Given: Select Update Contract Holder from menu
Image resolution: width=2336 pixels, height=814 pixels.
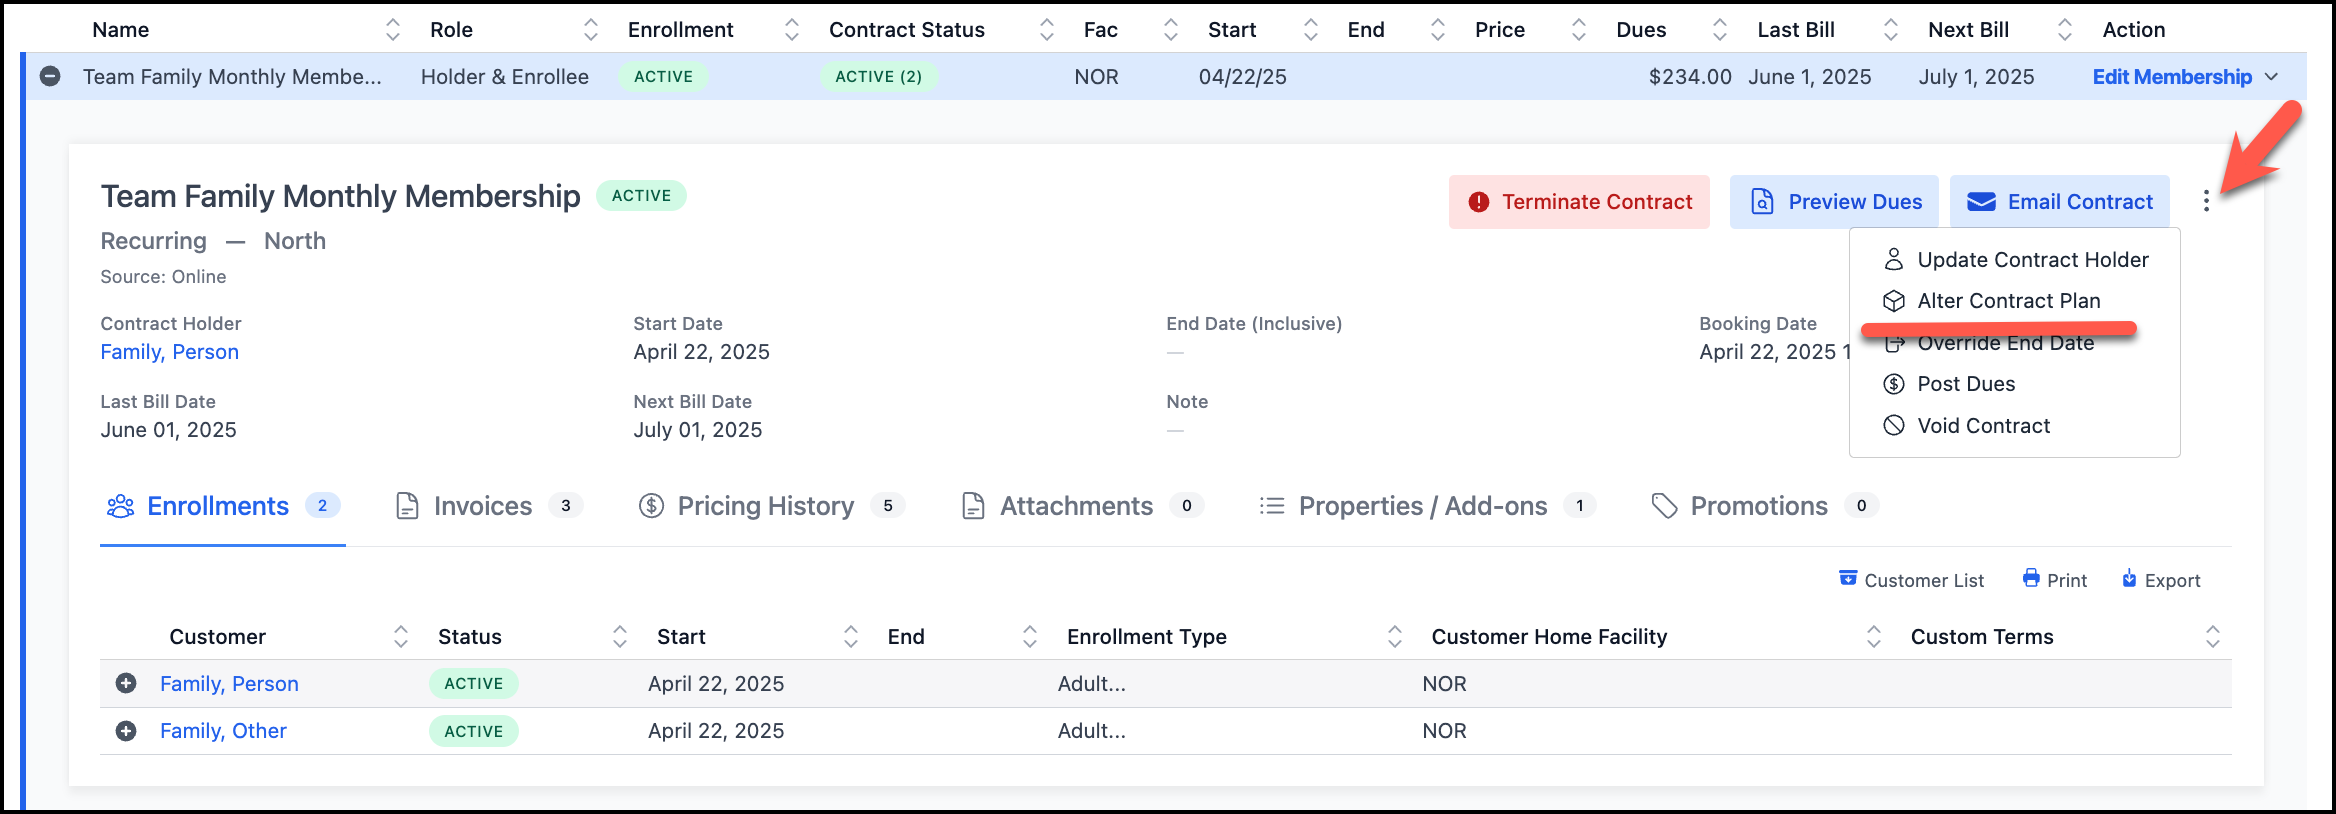Looking at the screenshot, I should click(x=2015, y=260).
